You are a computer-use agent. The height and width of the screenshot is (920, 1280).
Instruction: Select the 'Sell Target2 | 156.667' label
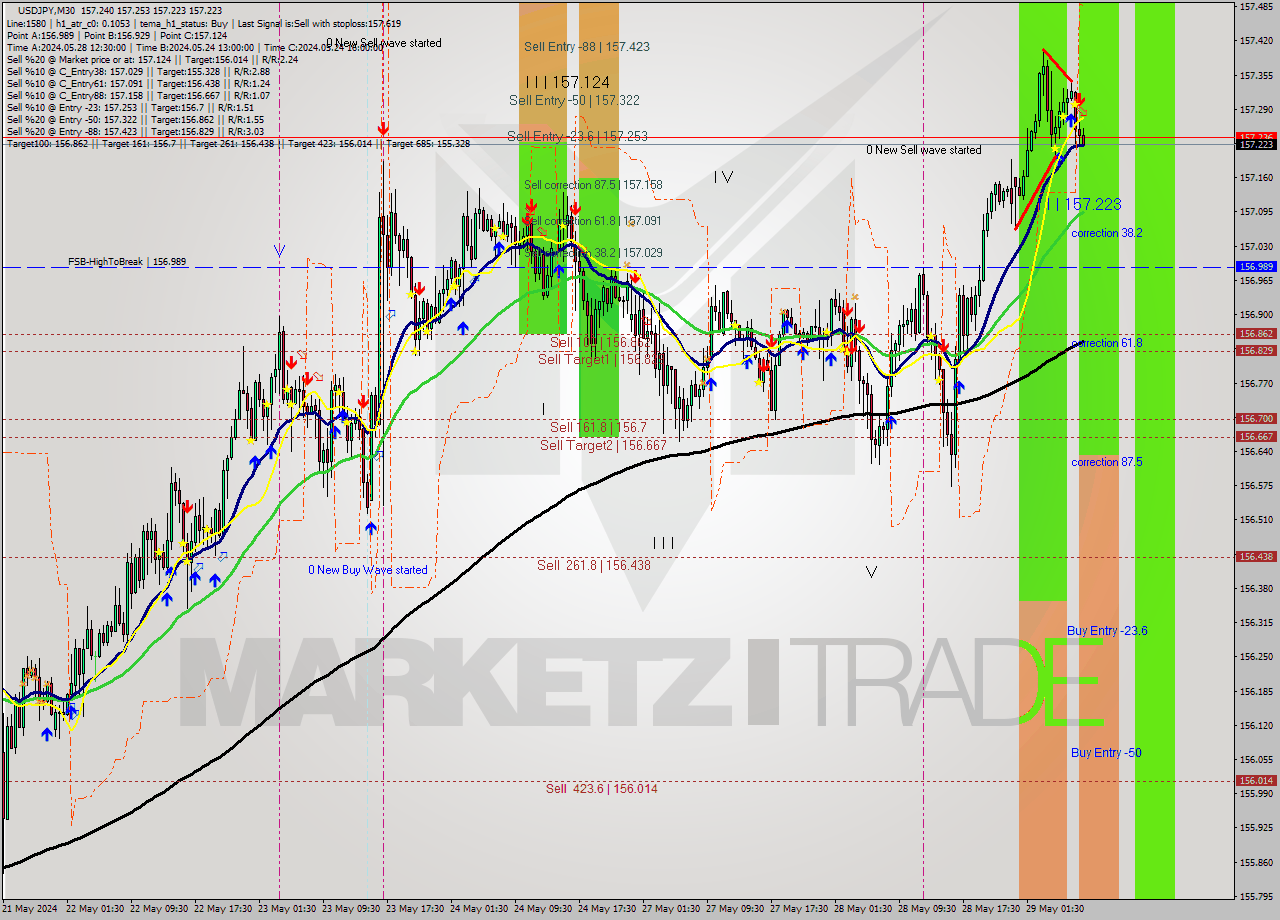point(603,445)
